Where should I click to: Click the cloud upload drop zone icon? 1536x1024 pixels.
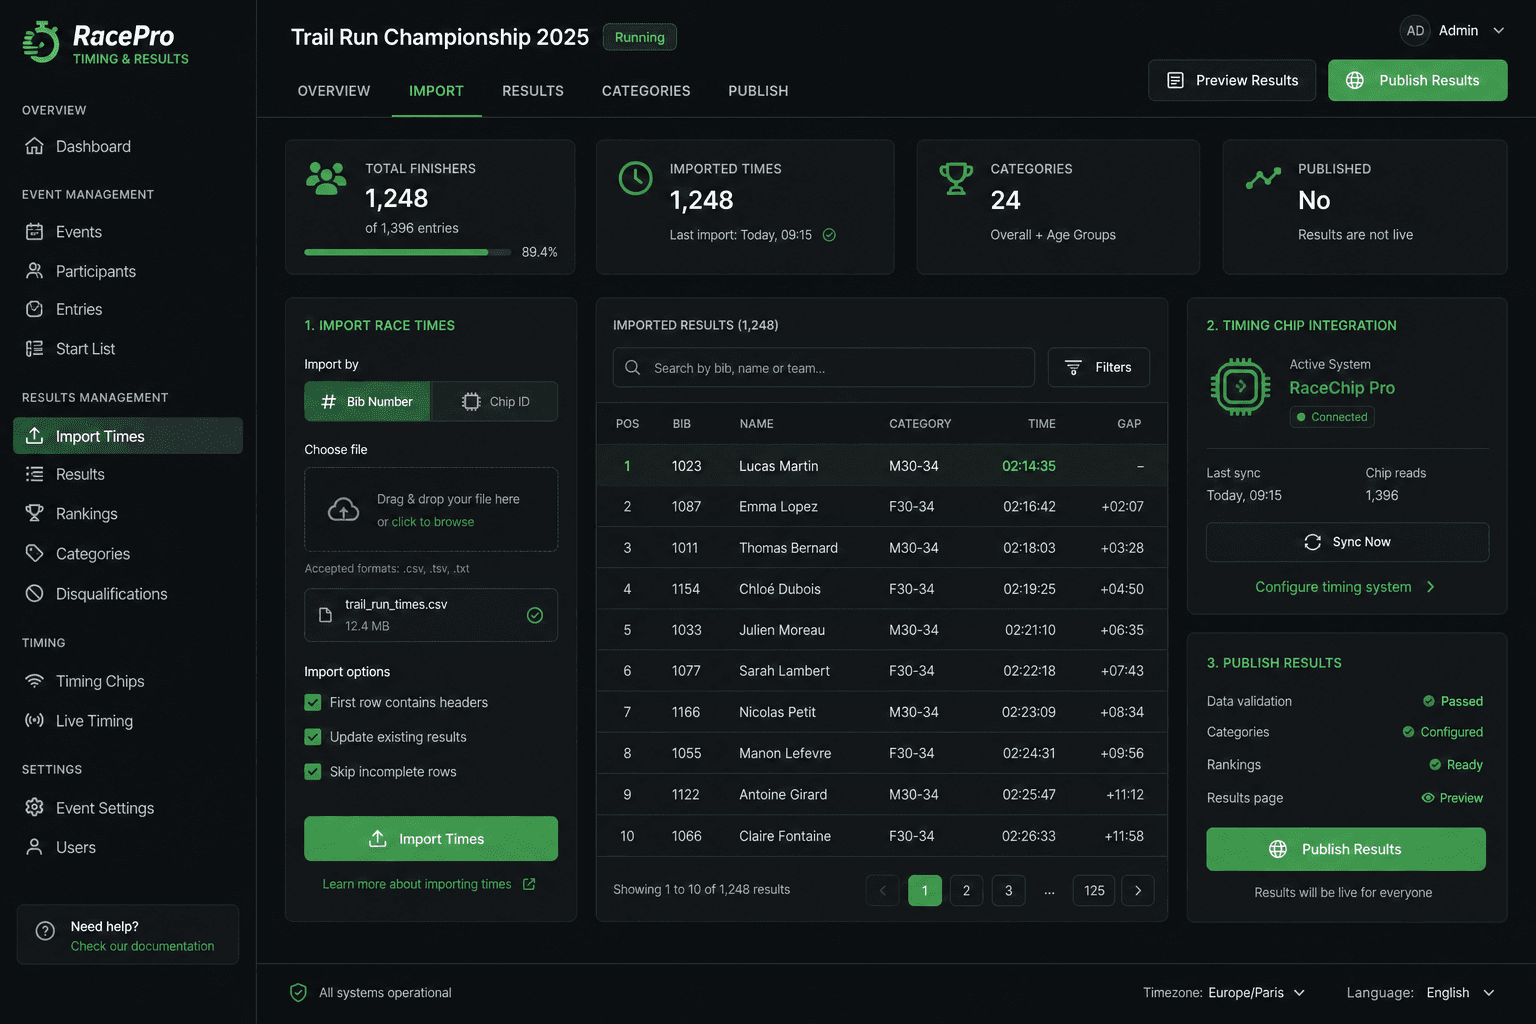(343, 510)
